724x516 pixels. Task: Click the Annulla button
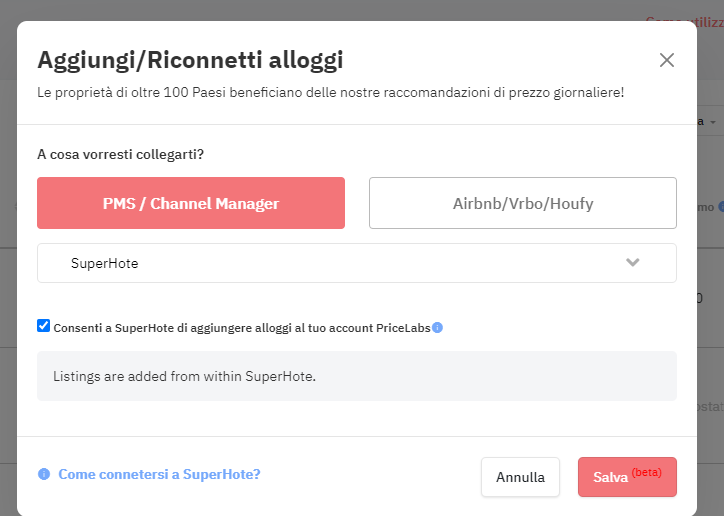tap(520, 477)
